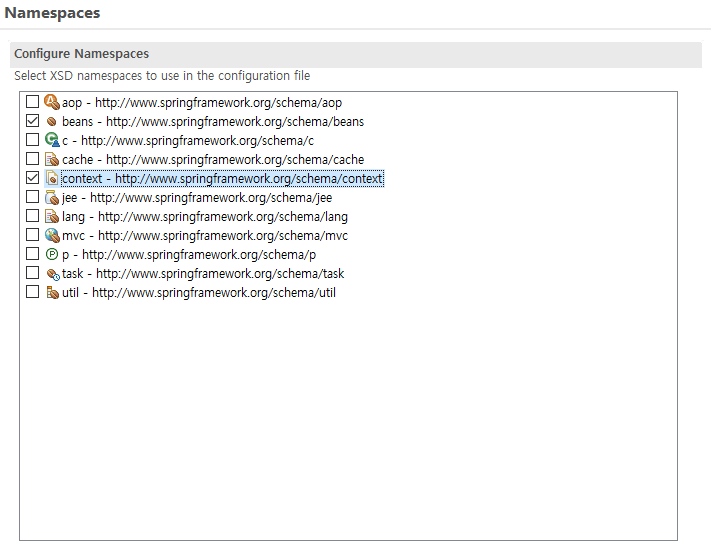Select the aop schema URL row text
Image resolution: width=711 pixels, height=553 pixels.
[x=202, y=103]
